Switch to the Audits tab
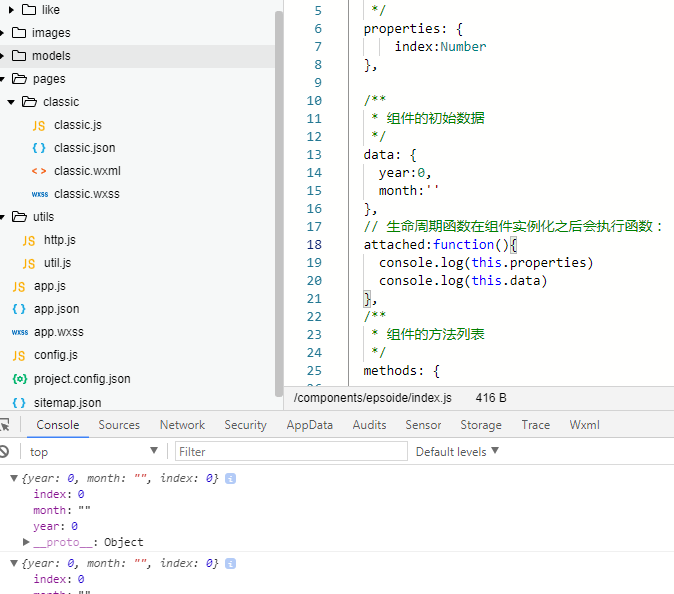674x594 pixels. (x=369, y=425)
